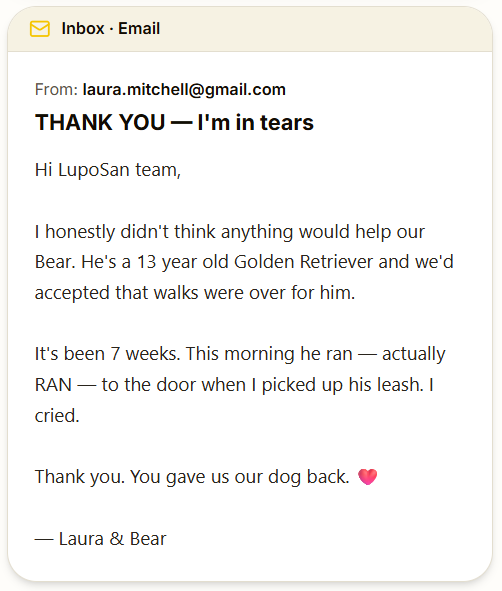
Task: Click the word "cried." in the email
Action: (57, 416)
